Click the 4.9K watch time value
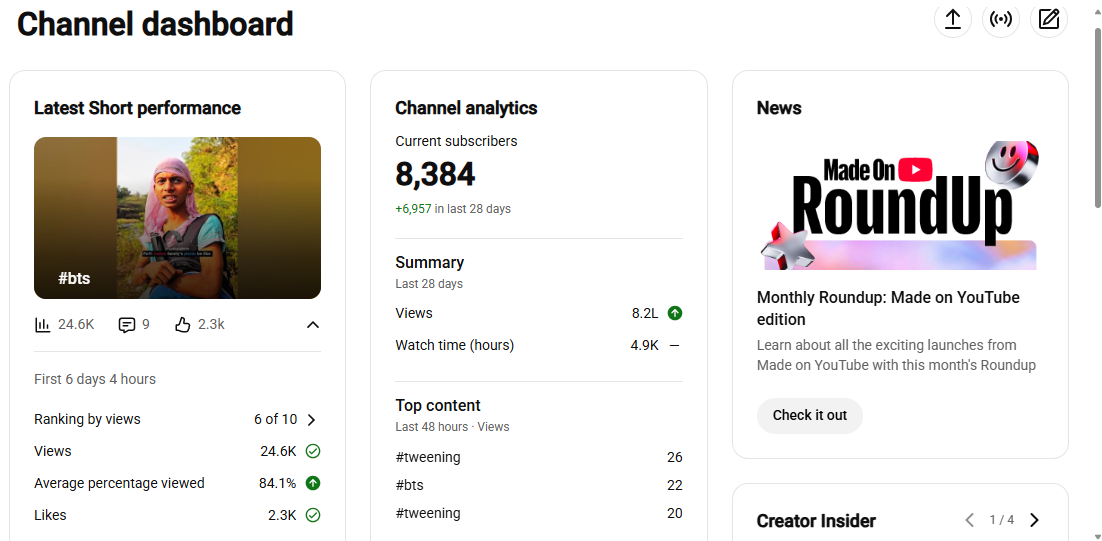 point(644,345)
